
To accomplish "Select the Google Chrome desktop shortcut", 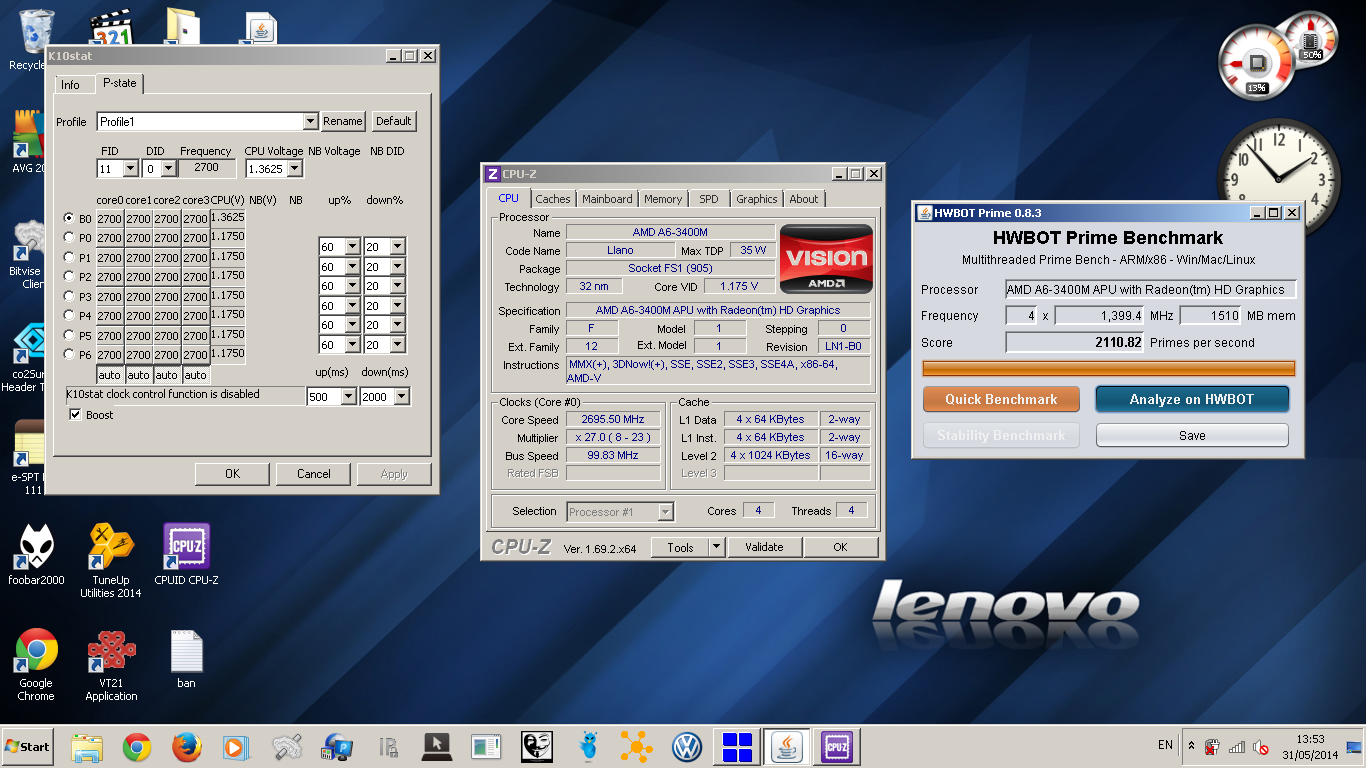I will pyautogui.click(x=36, y=665).
